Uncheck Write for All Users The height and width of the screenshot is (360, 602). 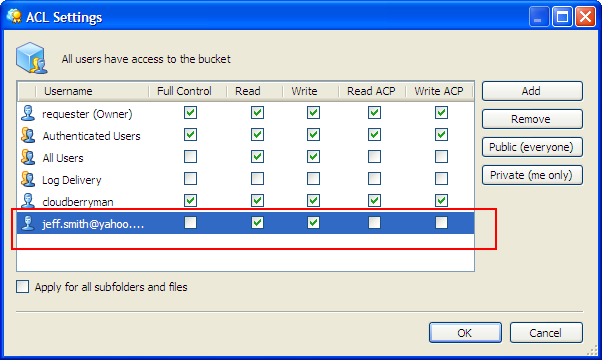pos(313,157)
